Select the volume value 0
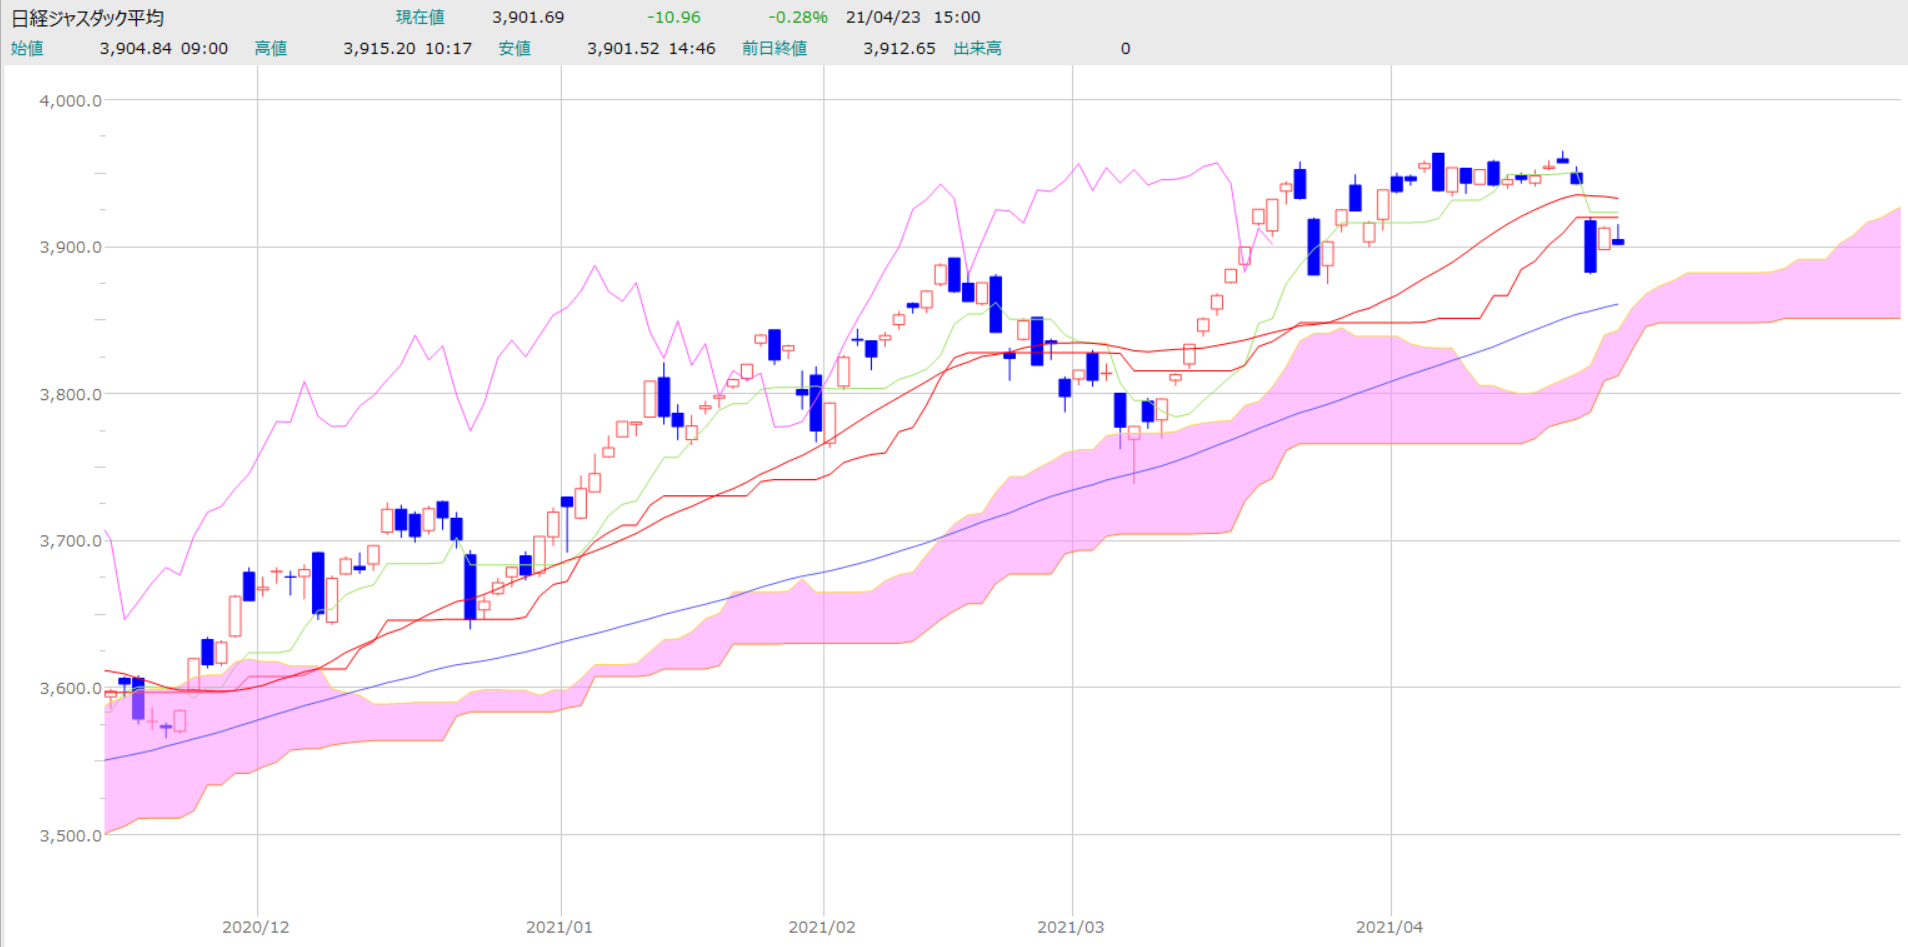Viewport: 1908px width, 947px height. coord(1125,49)
